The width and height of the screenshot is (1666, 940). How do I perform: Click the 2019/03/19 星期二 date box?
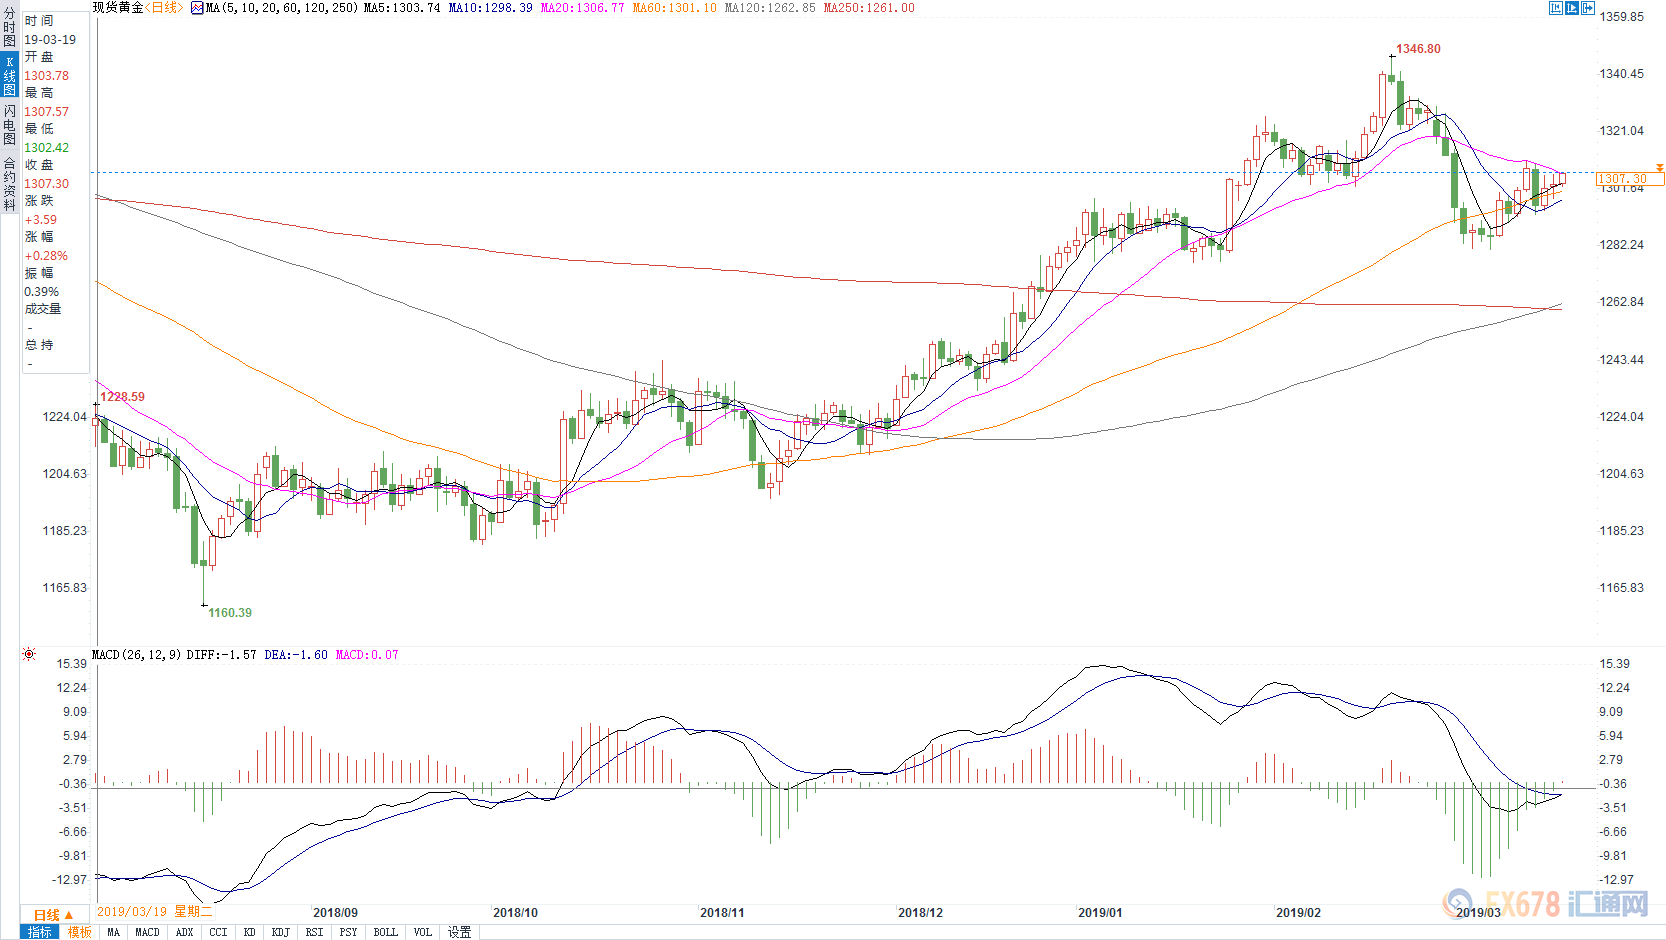tap(155, 912)
